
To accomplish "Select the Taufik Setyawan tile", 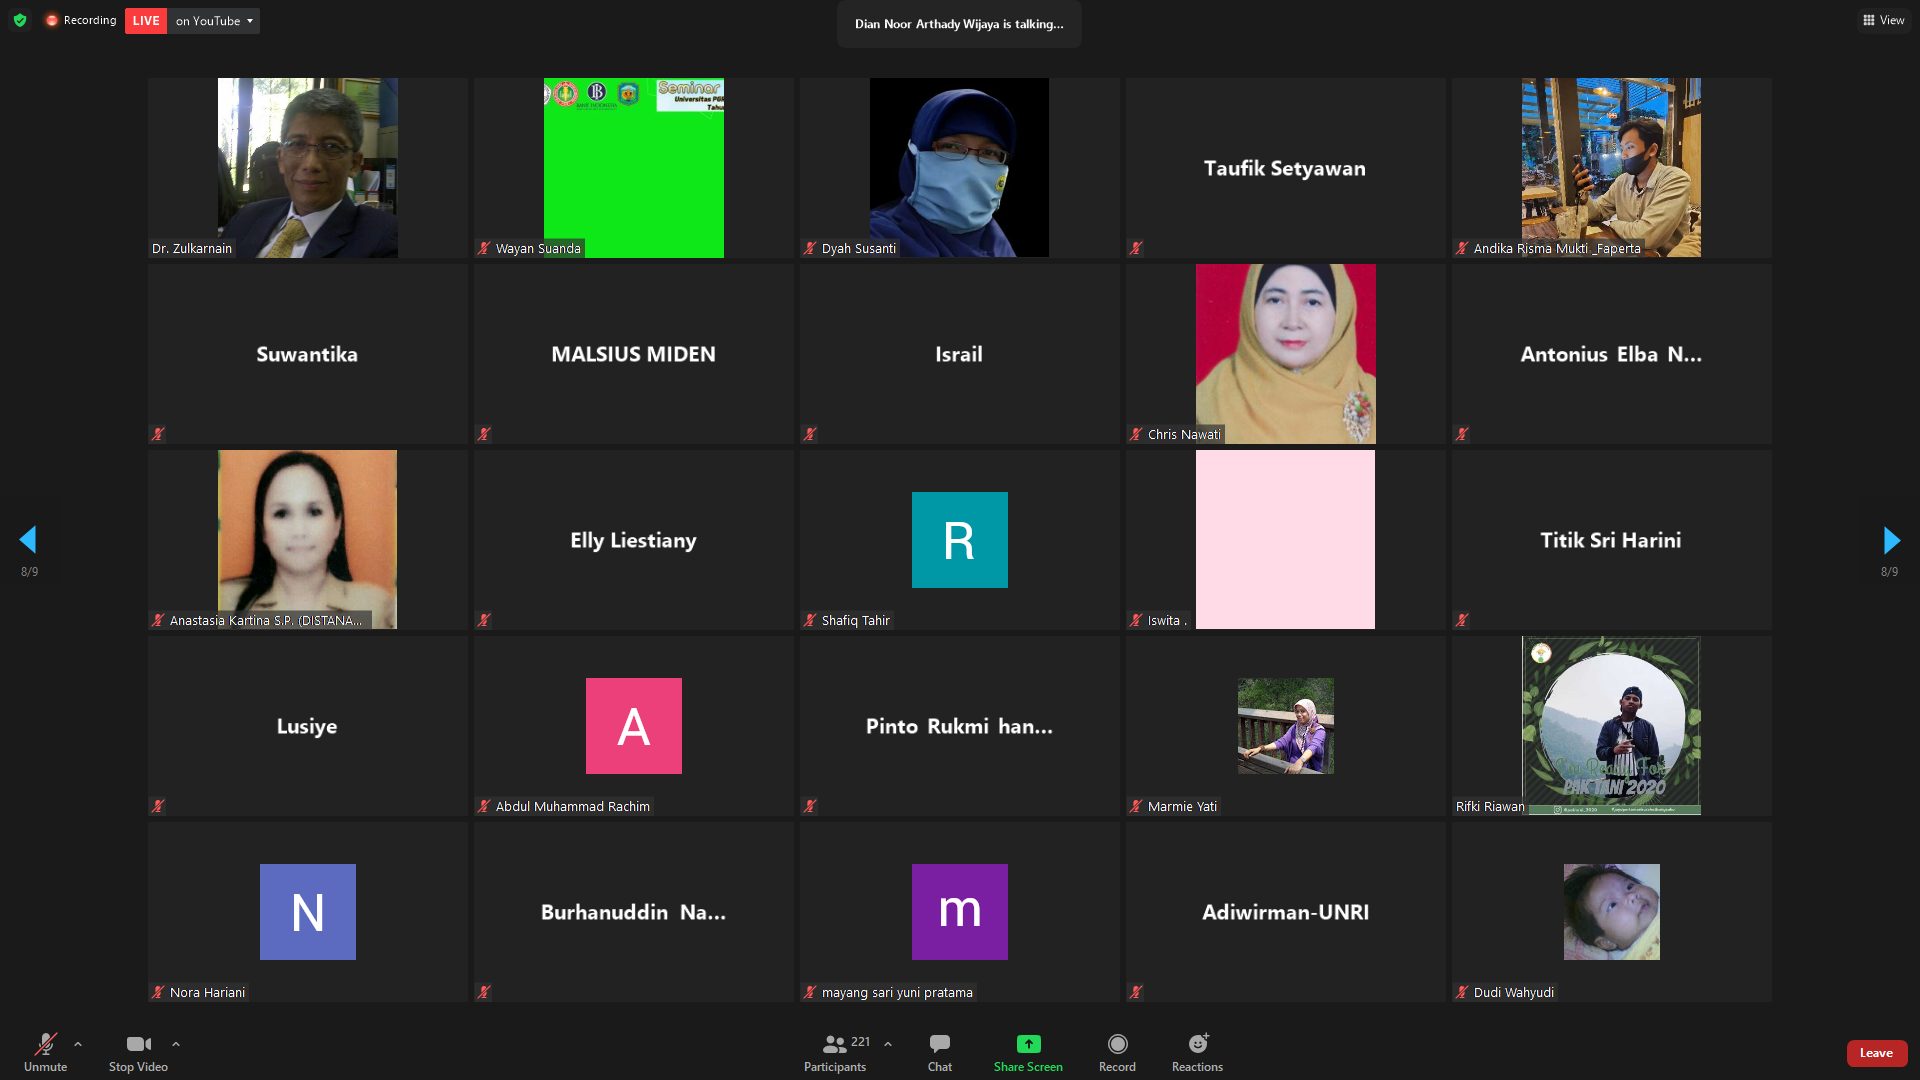I will pos(1286,167).
